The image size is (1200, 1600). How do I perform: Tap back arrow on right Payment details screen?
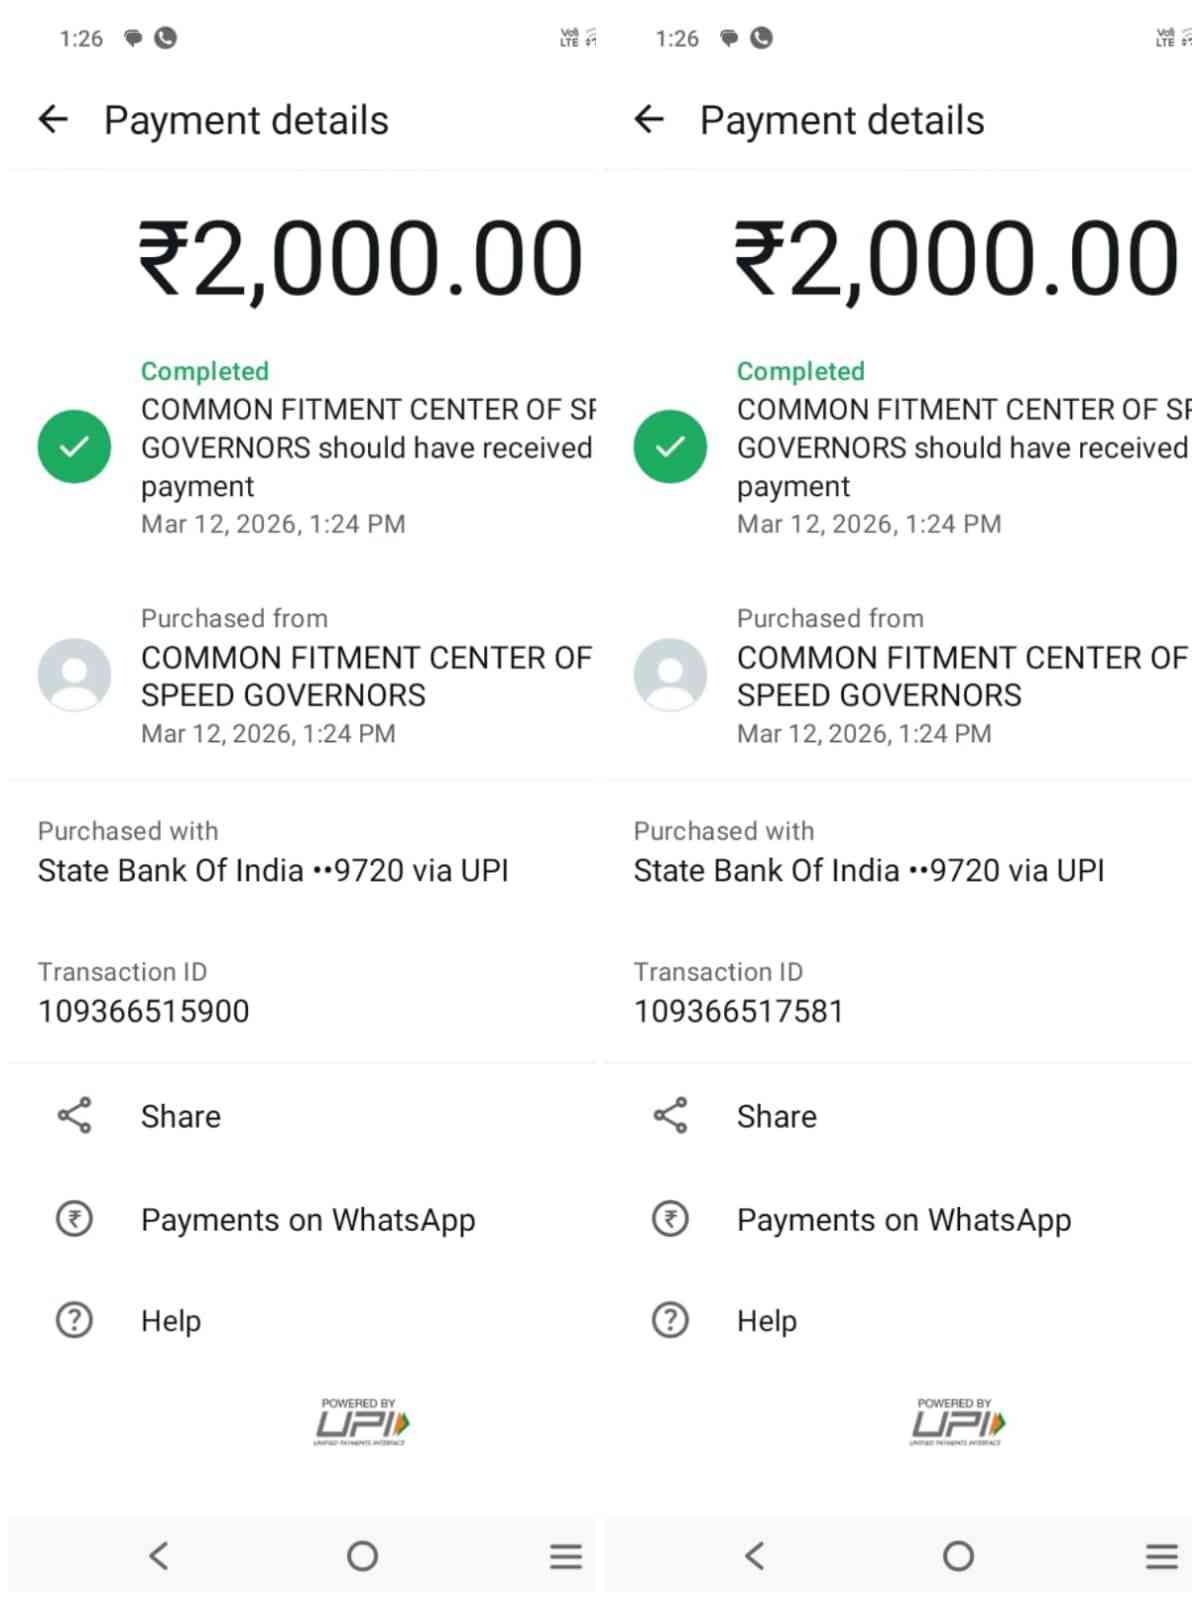point(649,120)
